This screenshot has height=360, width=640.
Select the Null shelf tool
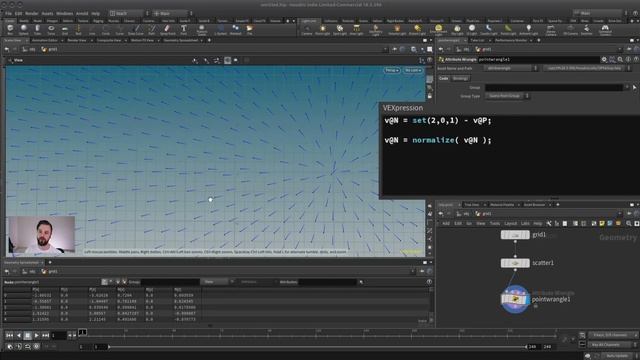78,29
